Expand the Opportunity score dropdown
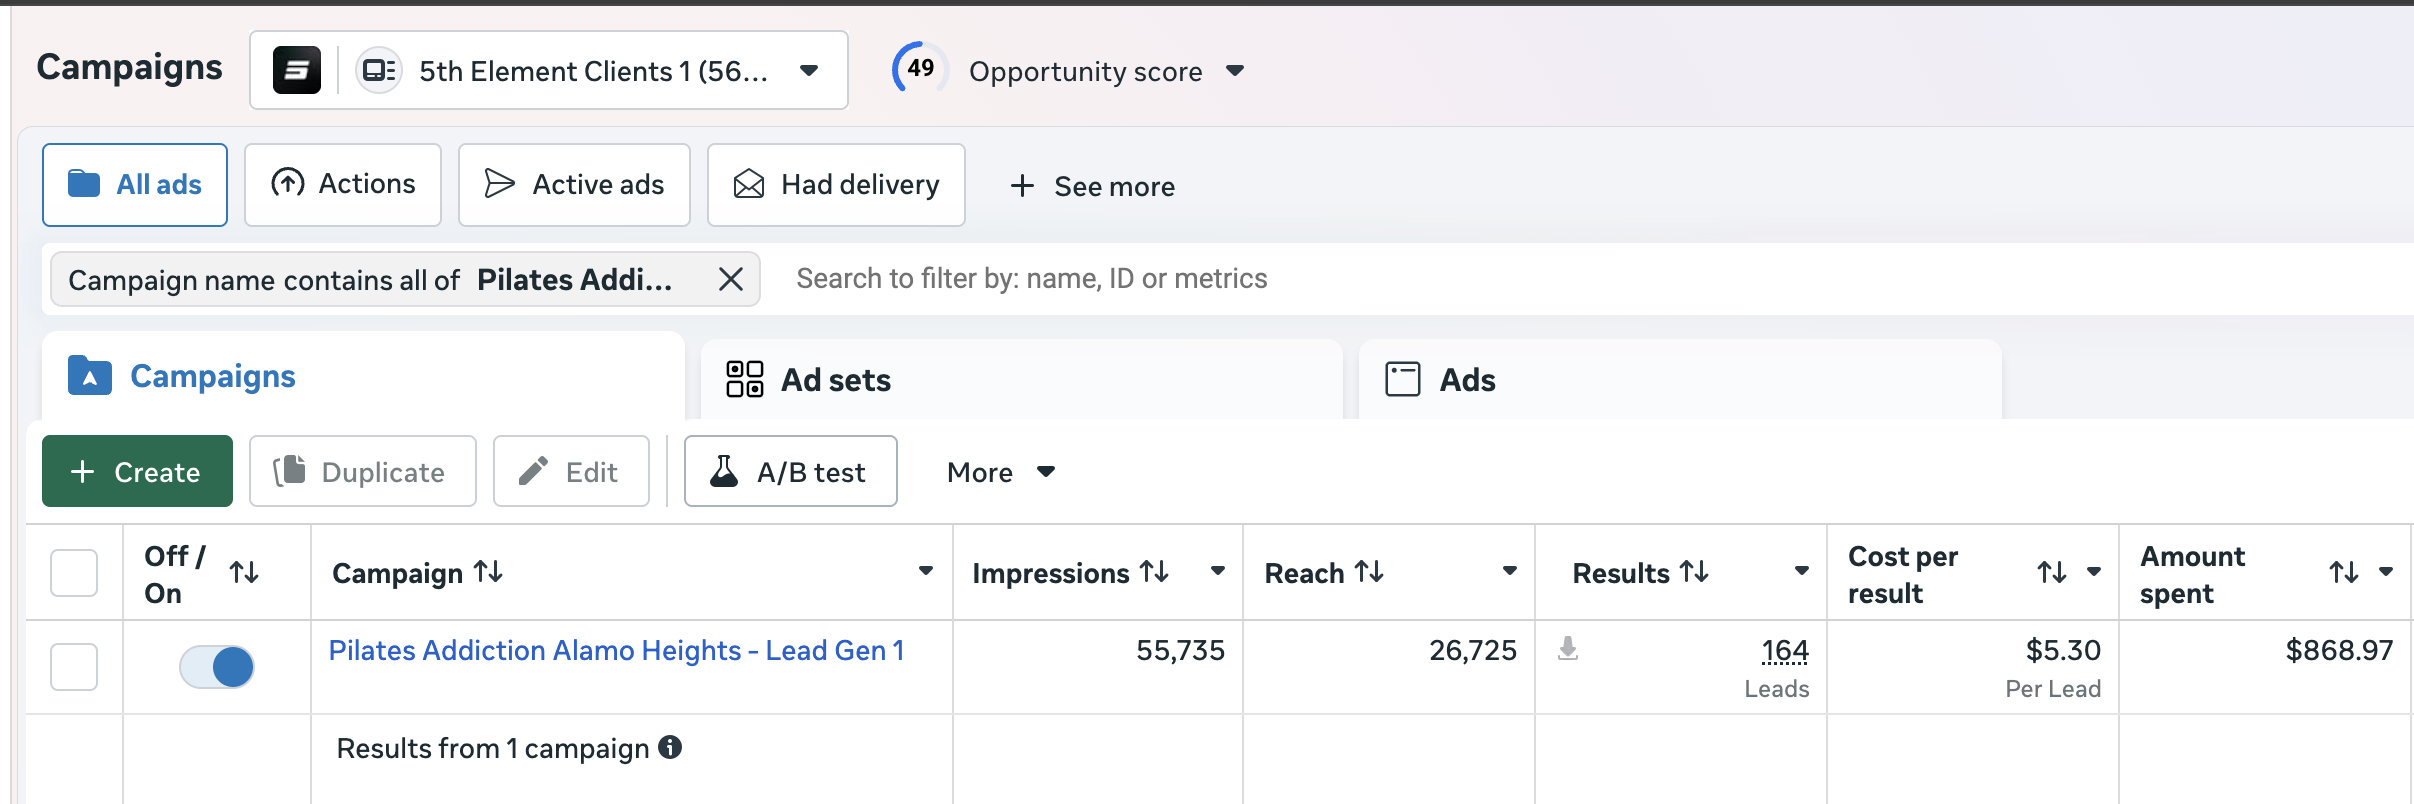This screenshot has width=2414, height=804. point(1235,71)
